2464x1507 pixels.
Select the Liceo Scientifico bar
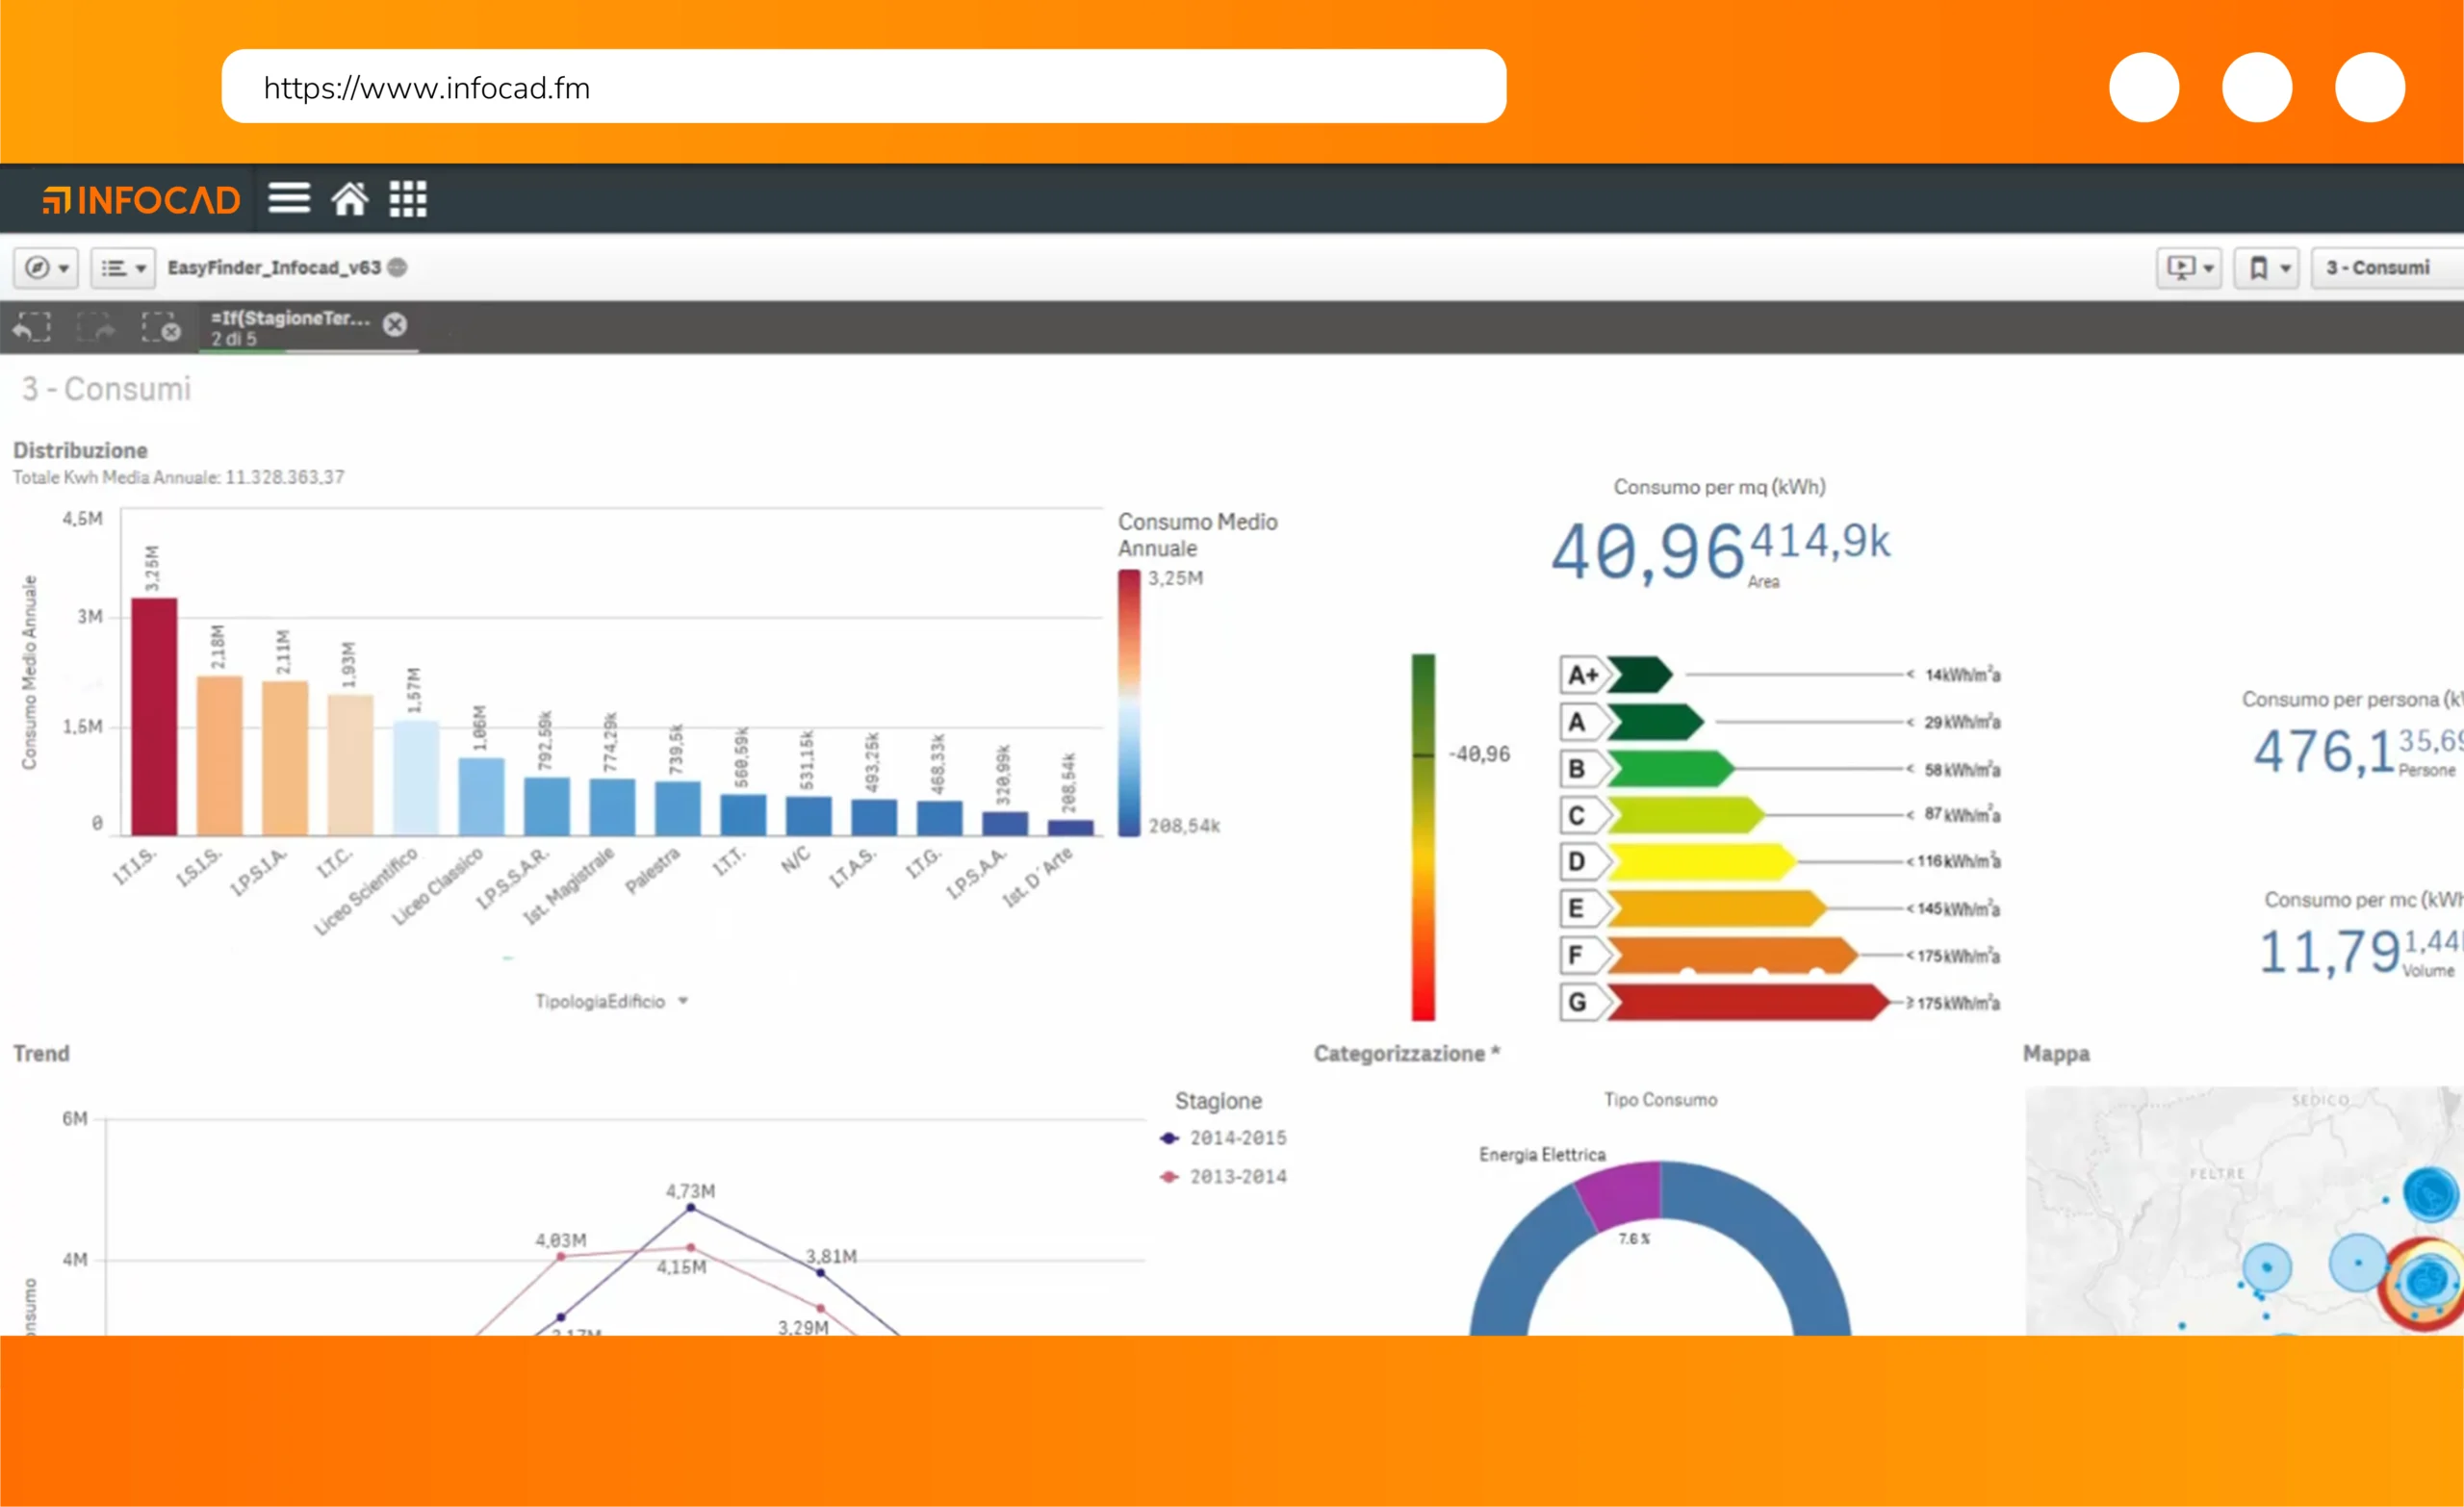tap(416, 778)
